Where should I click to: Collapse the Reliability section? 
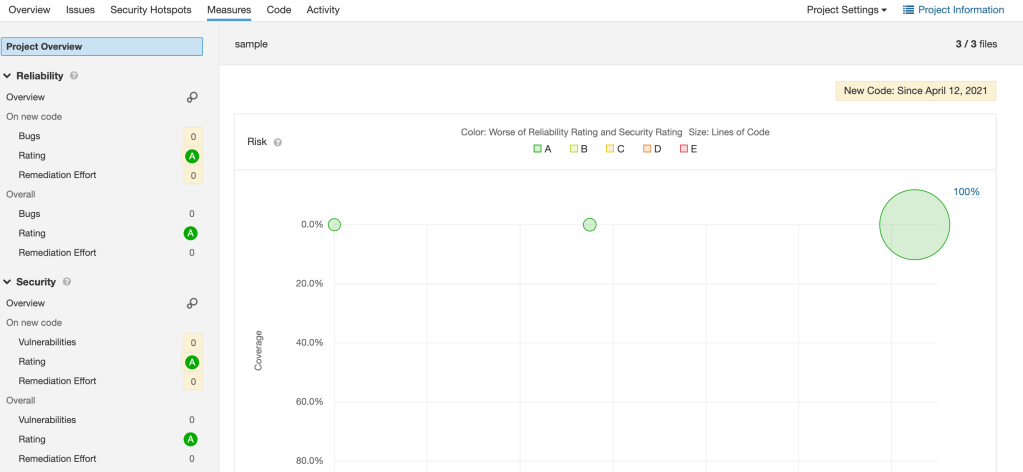[x=8, y=76]
